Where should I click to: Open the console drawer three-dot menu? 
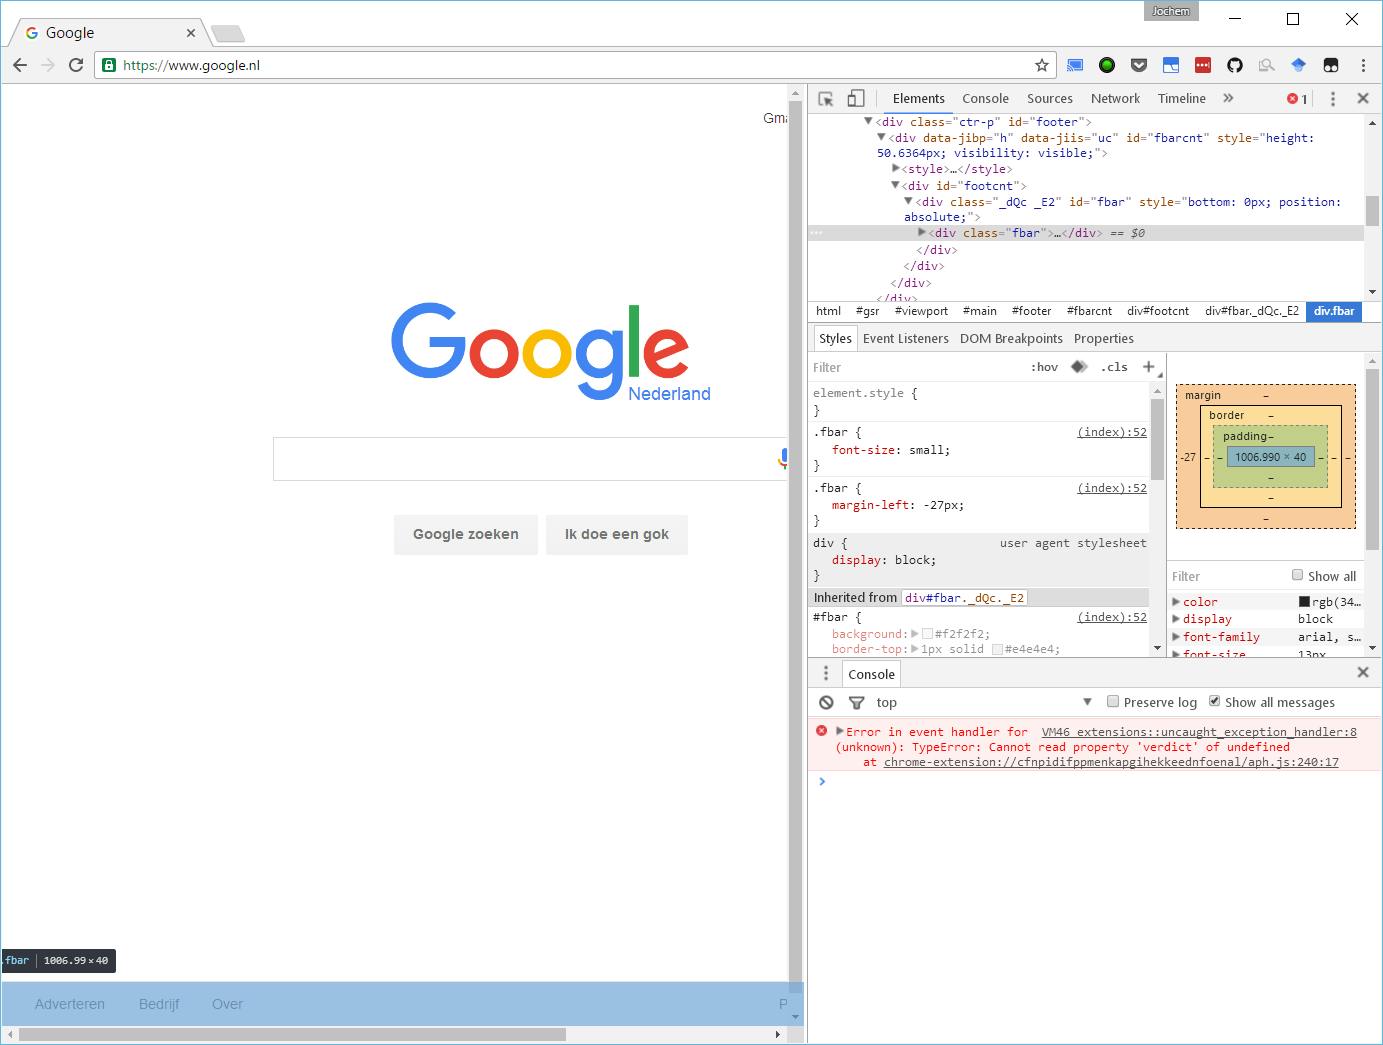pos(826,674)
